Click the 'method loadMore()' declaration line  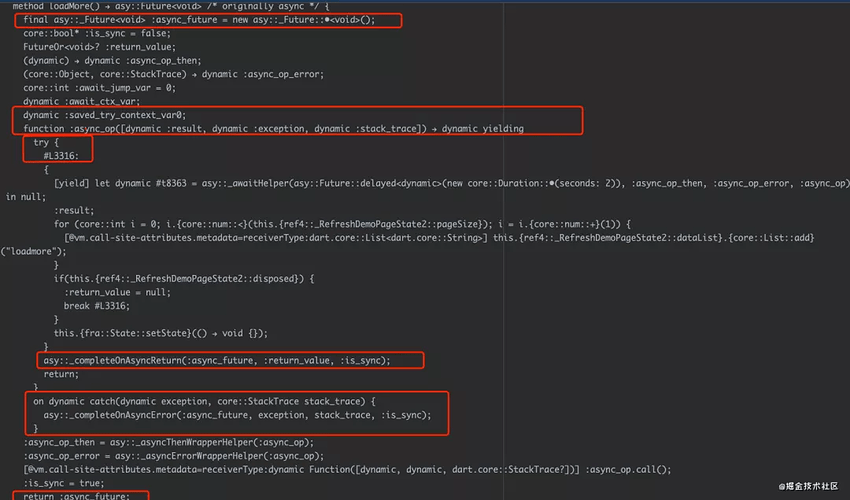(171, 6)
